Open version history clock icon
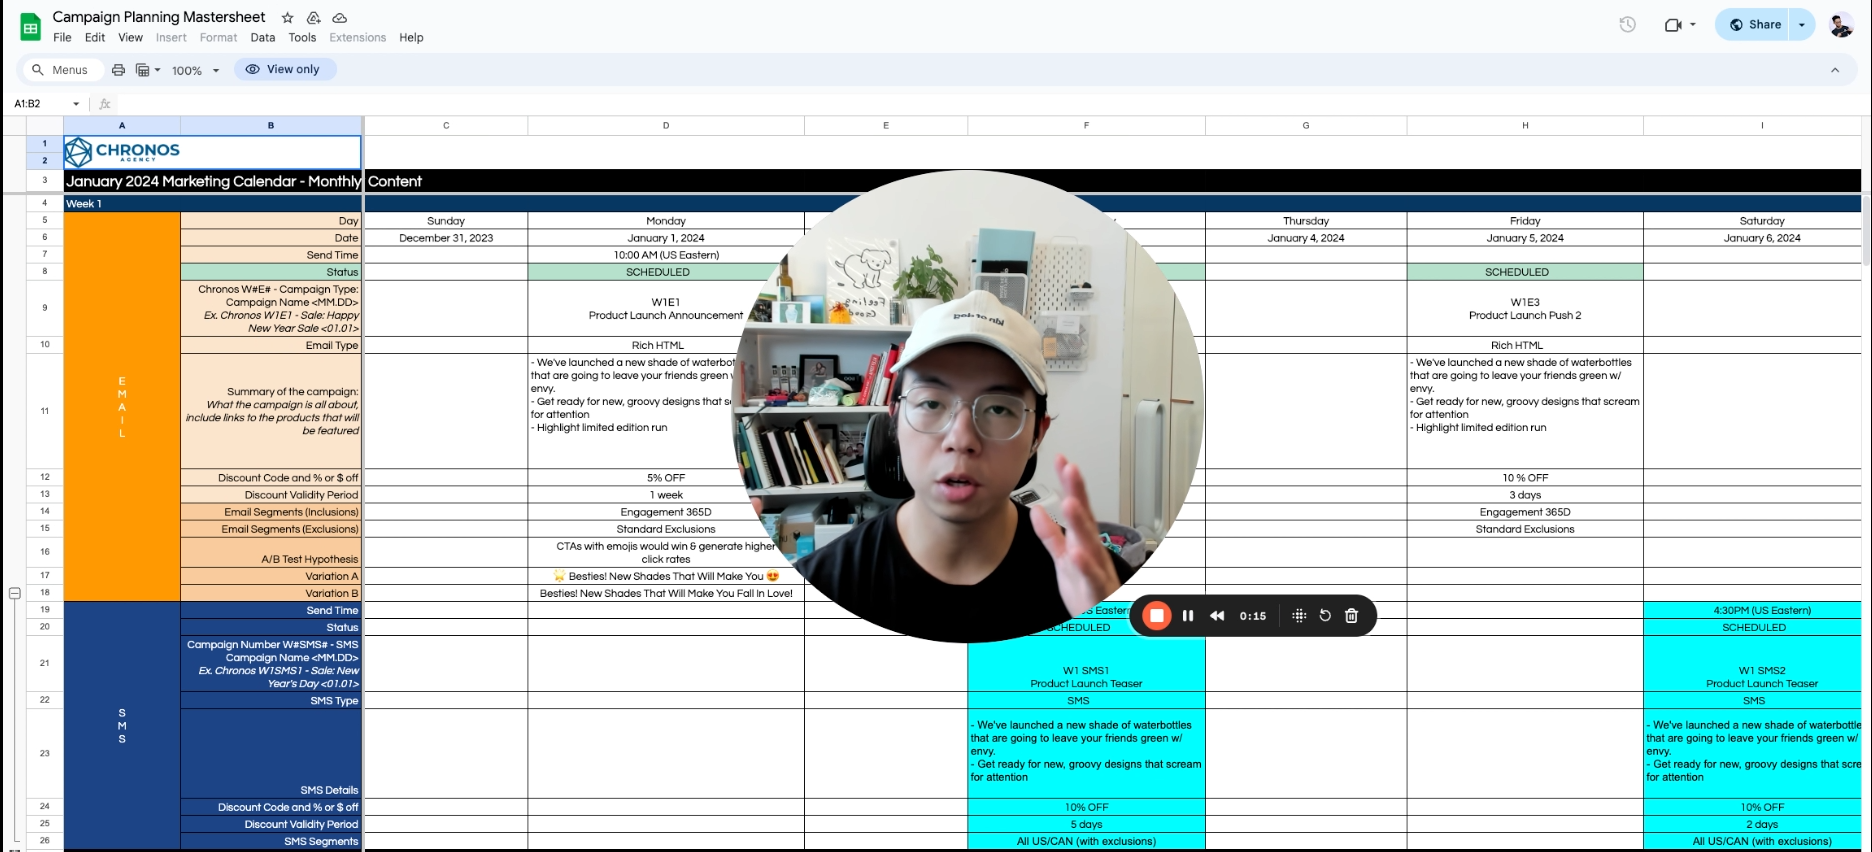This screenshot has height=852, width=1872. 1627,25
